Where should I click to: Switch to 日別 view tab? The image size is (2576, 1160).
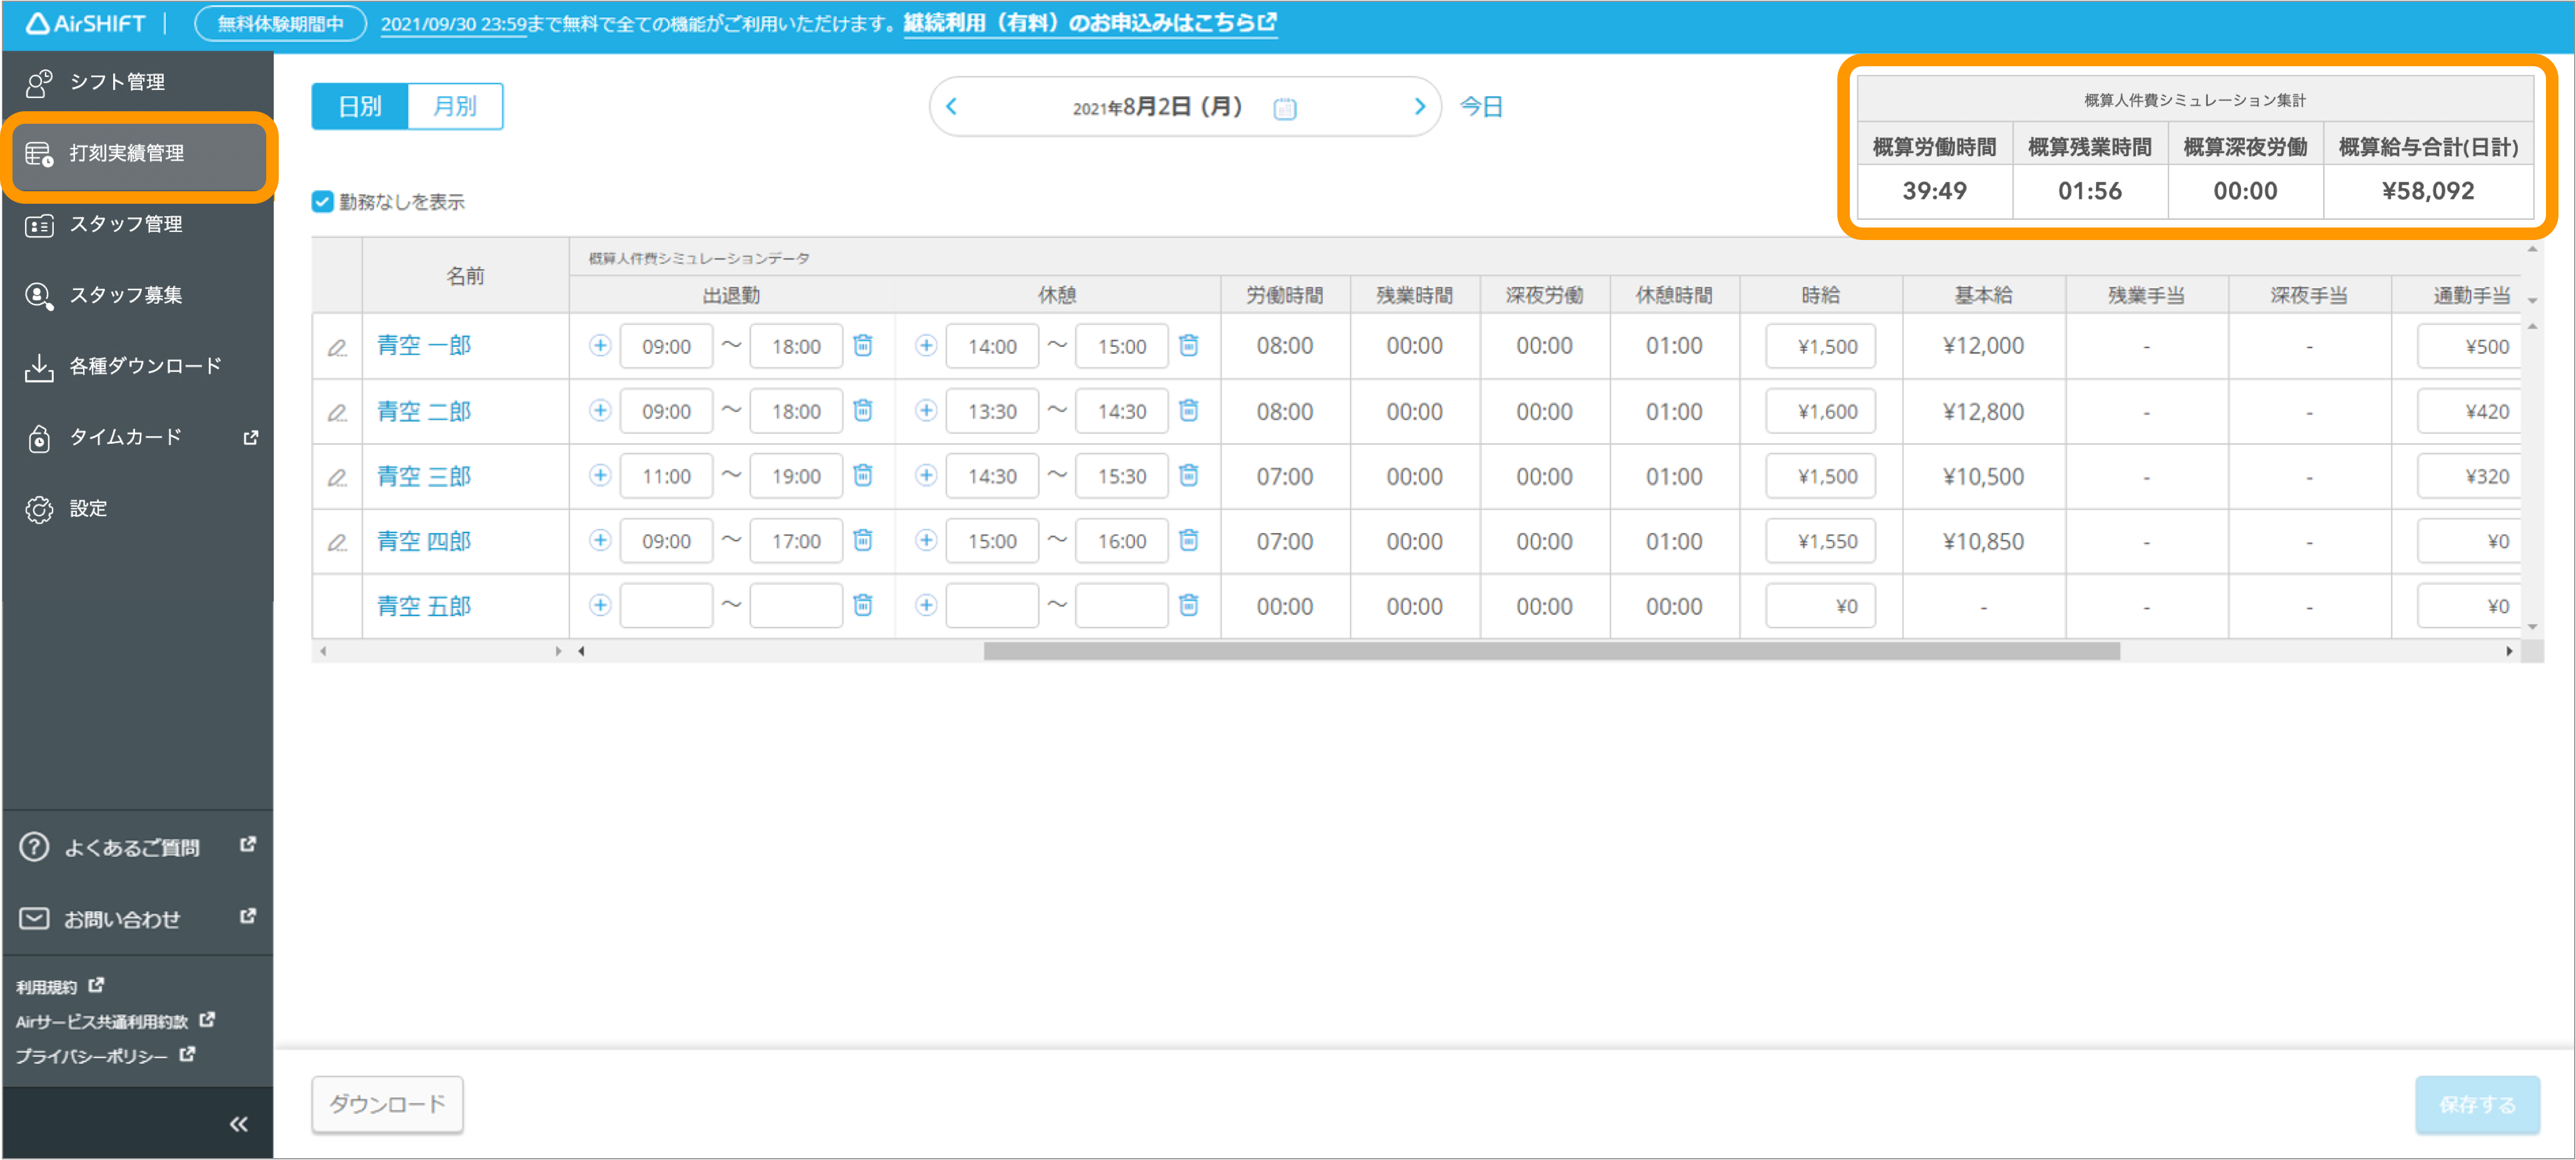(x=360, y=106)
